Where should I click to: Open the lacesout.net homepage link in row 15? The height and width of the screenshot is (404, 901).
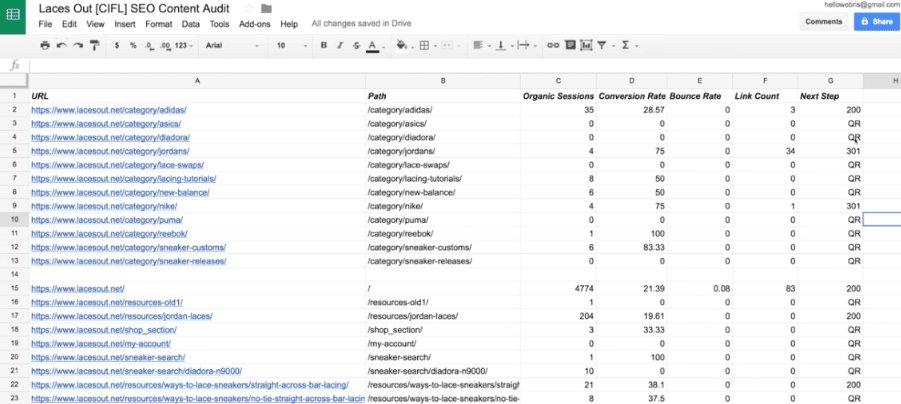pos(78,289)
